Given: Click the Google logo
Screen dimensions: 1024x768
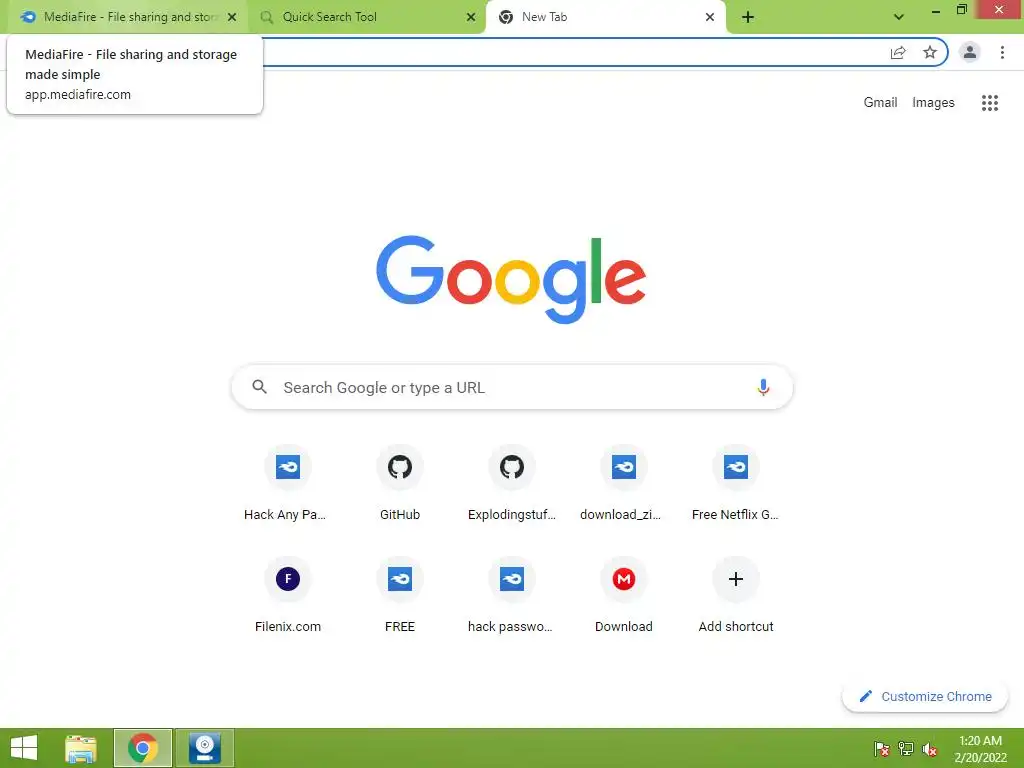Looking at the screenshot, I should 511,280.
